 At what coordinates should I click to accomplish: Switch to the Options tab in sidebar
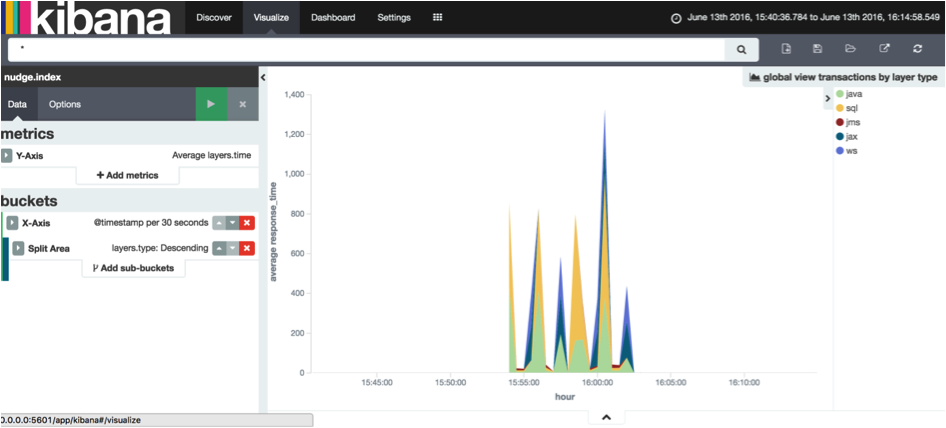(65, 104)
